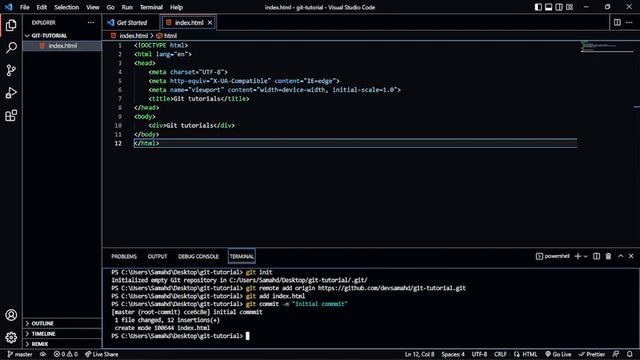
Task: Click Ln 12, Col 8 cursor position
Action: click(420, 354)
